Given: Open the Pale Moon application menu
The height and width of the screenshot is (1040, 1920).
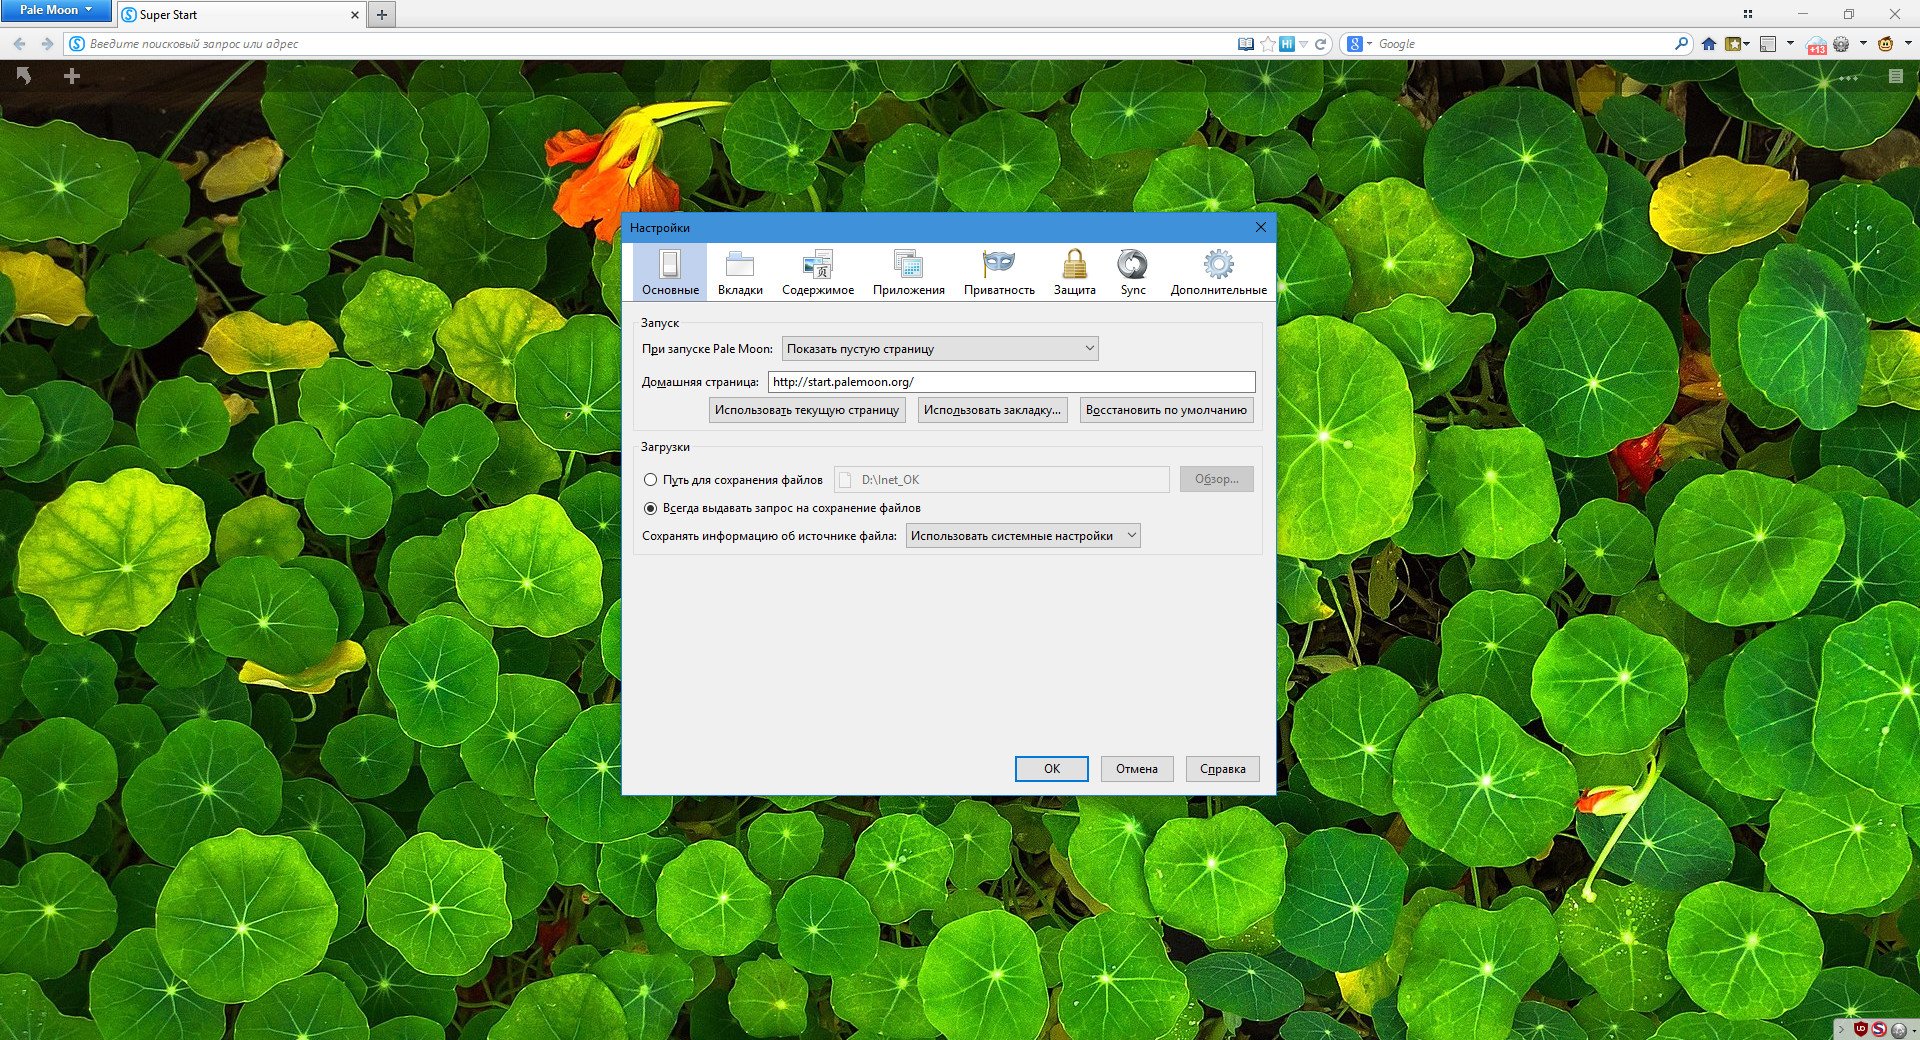Looking at the screenshot, I should click(x=55, y=10).
